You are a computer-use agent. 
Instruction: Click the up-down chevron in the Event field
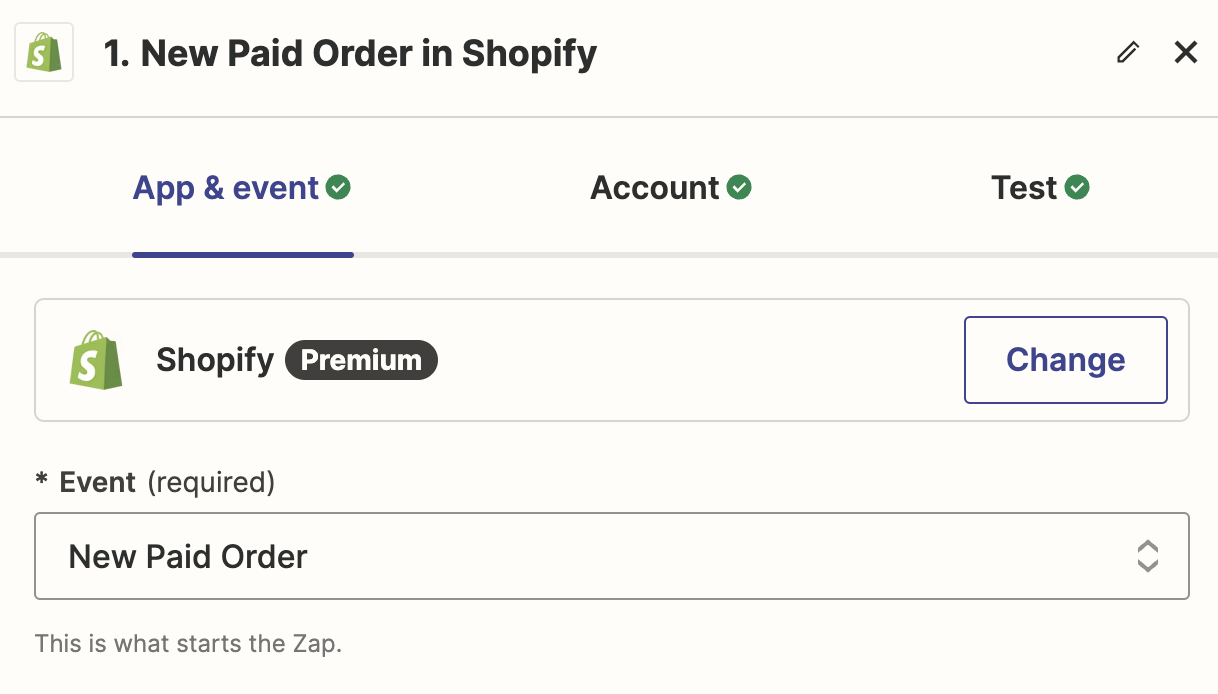click(x=1147, y=556)
